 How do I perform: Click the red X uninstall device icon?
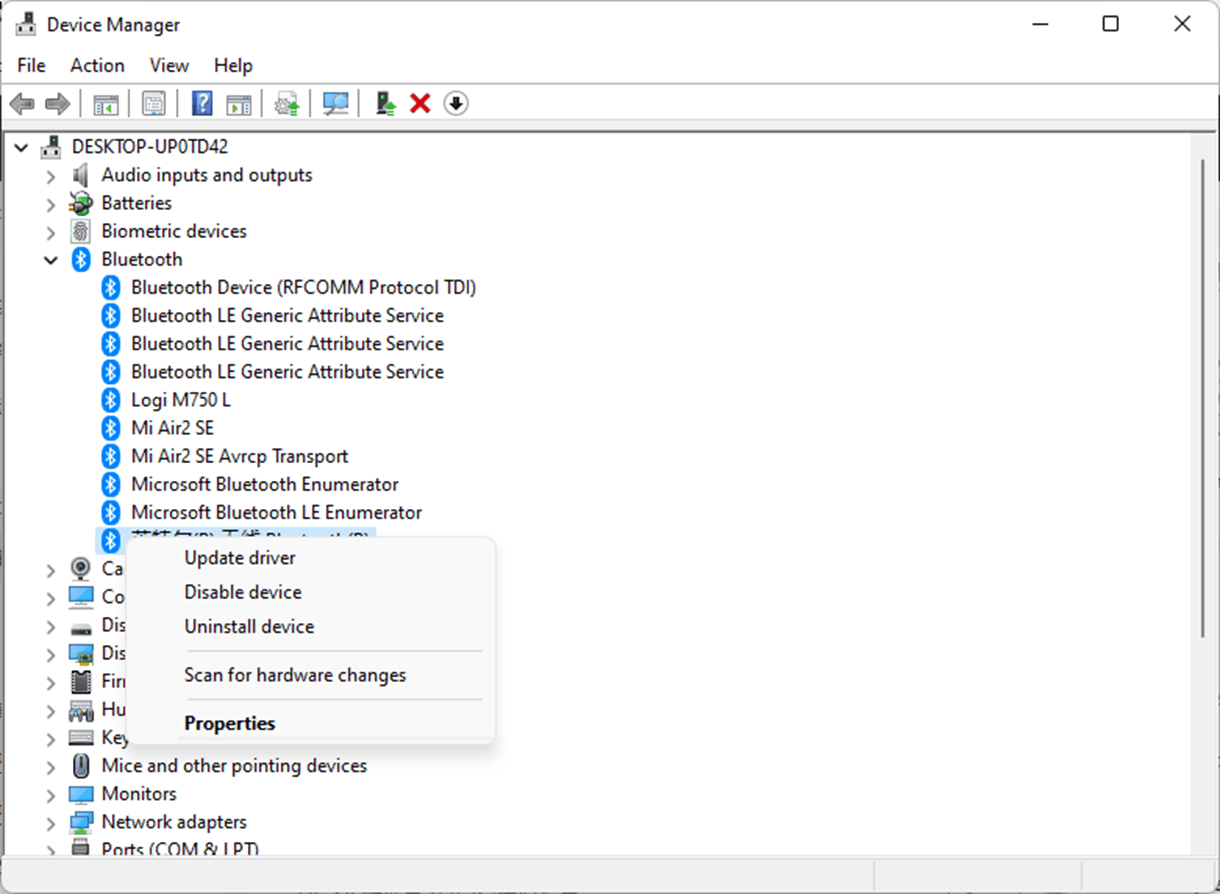pos(420,103)
